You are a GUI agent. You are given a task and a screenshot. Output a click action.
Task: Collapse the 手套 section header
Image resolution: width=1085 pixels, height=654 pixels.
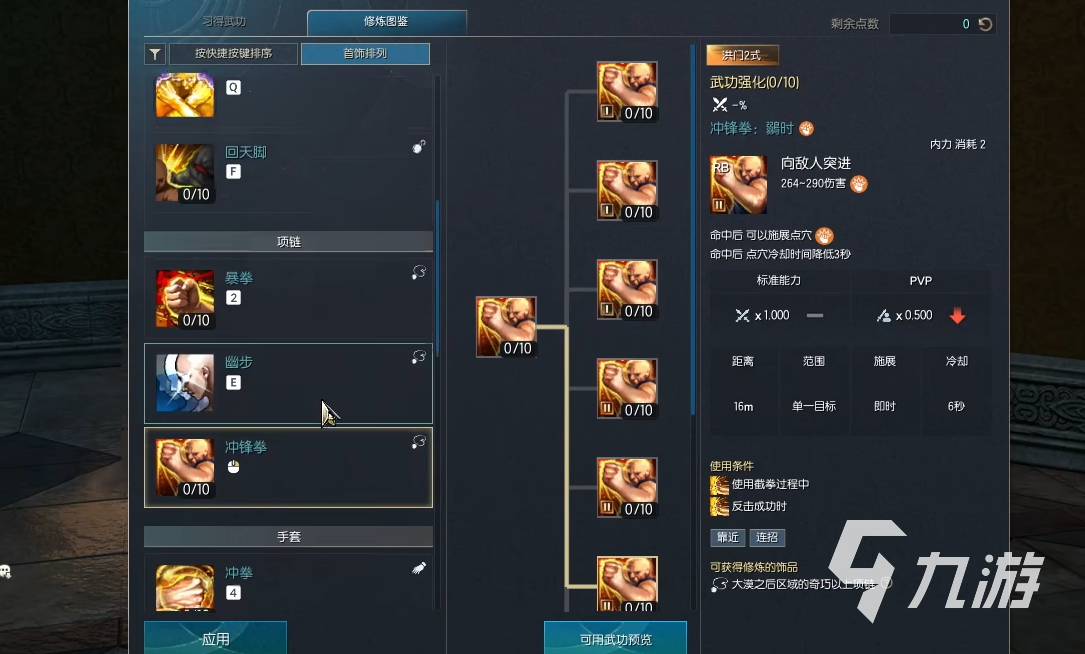tap(289, 536)
